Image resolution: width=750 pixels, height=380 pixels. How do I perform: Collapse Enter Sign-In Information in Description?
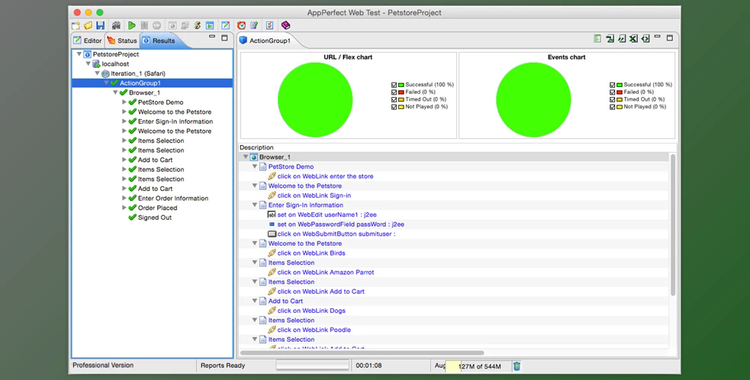(x=254, y=205)
